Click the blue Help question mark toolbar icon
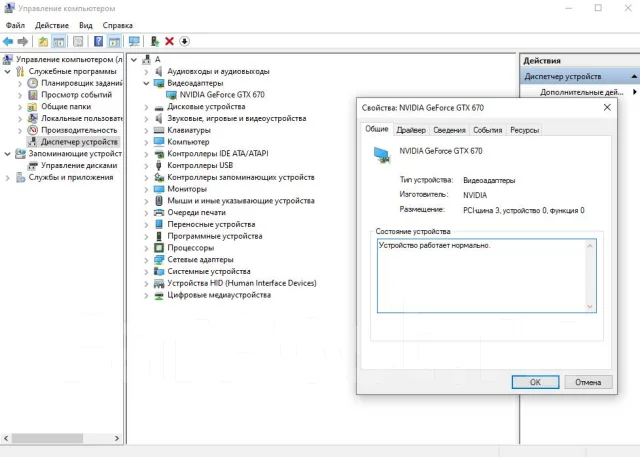 click(98, 41)
